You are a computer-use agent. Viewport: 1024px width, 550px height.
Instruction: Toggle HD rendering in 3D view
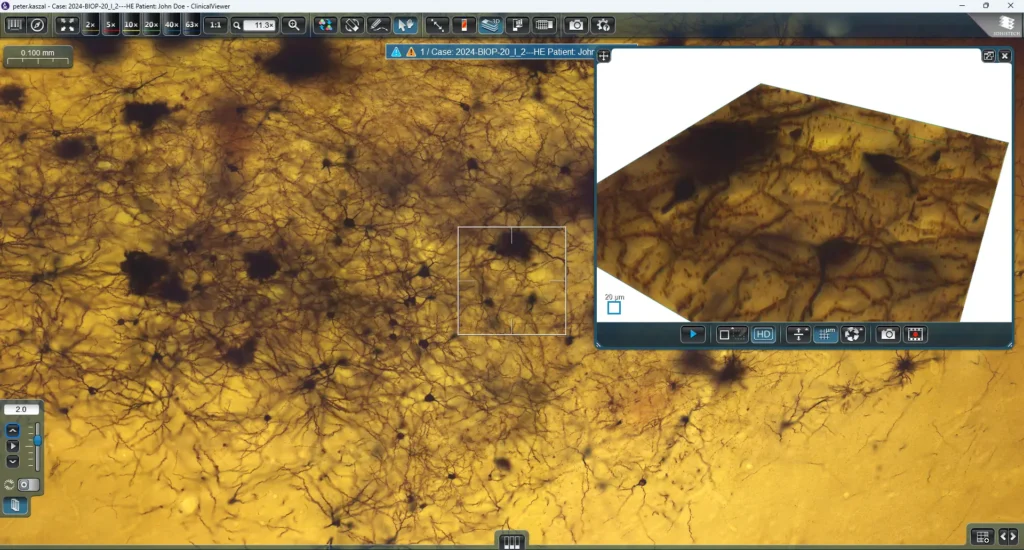pos(763,334)
